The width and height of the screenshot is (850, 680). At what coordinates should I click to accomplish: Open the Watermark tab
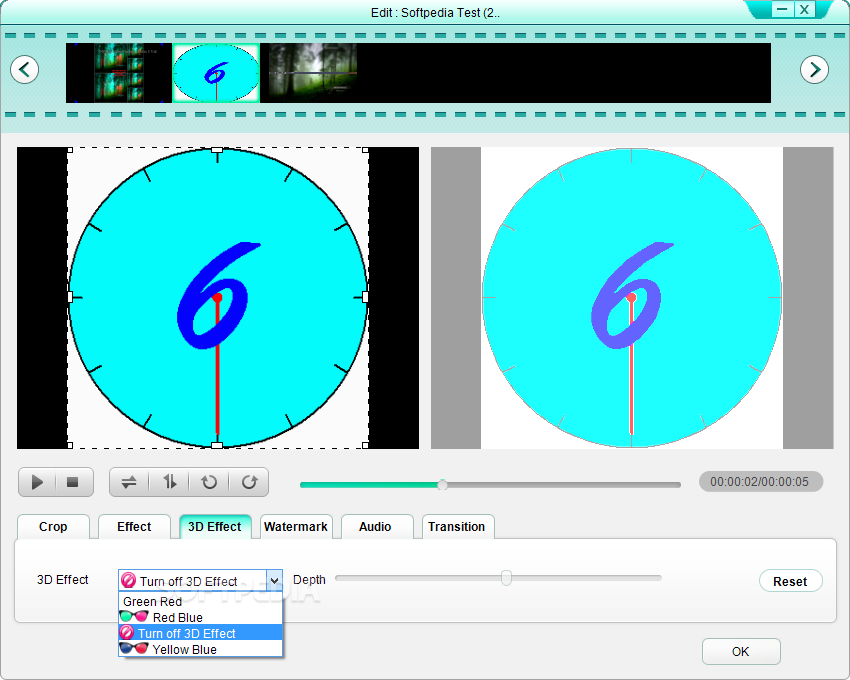(x=295, y=527)
